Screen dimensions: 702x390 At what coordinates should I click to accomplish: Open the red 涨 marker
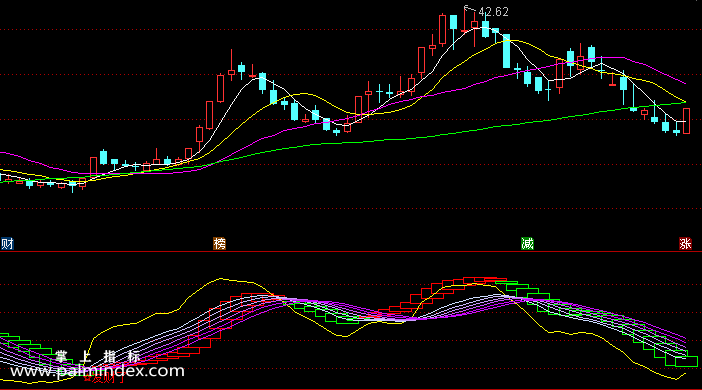tap(685, 244)
